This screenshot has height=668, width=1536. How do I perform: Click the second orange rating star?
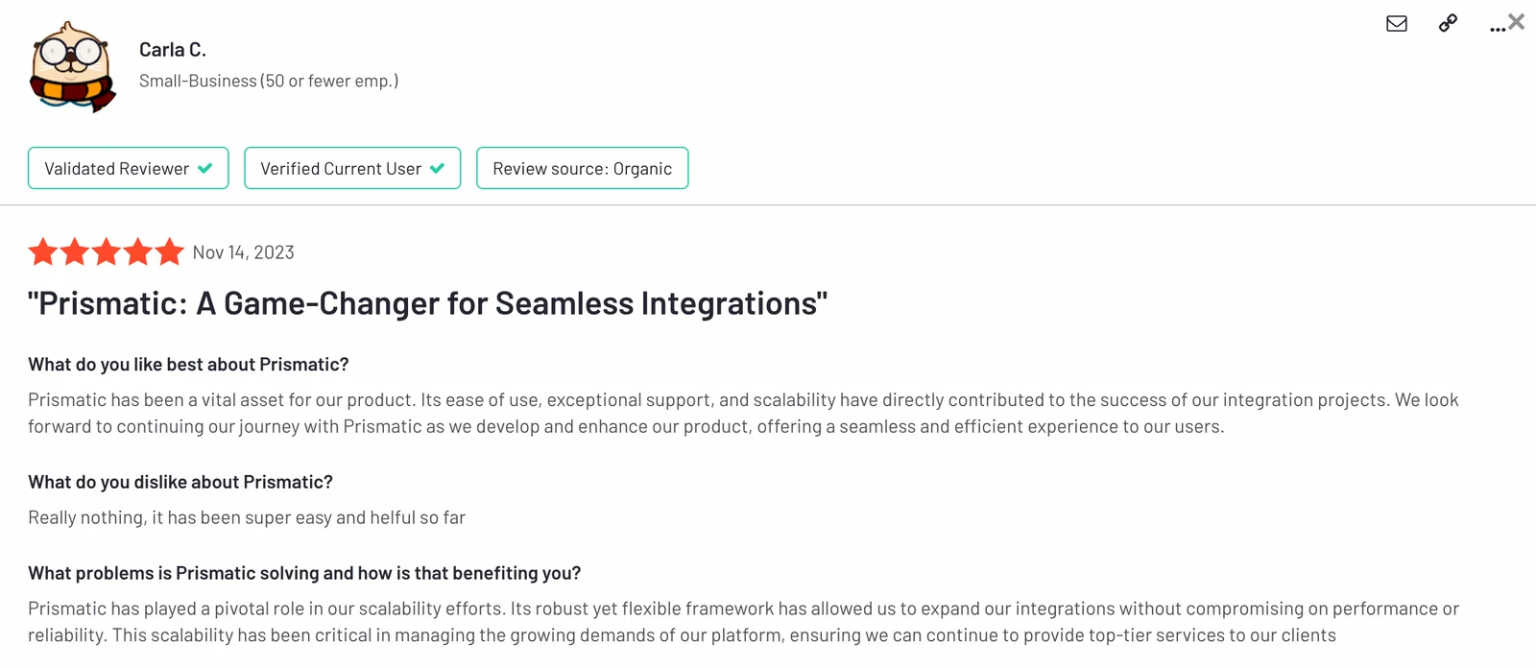(74, 252)
